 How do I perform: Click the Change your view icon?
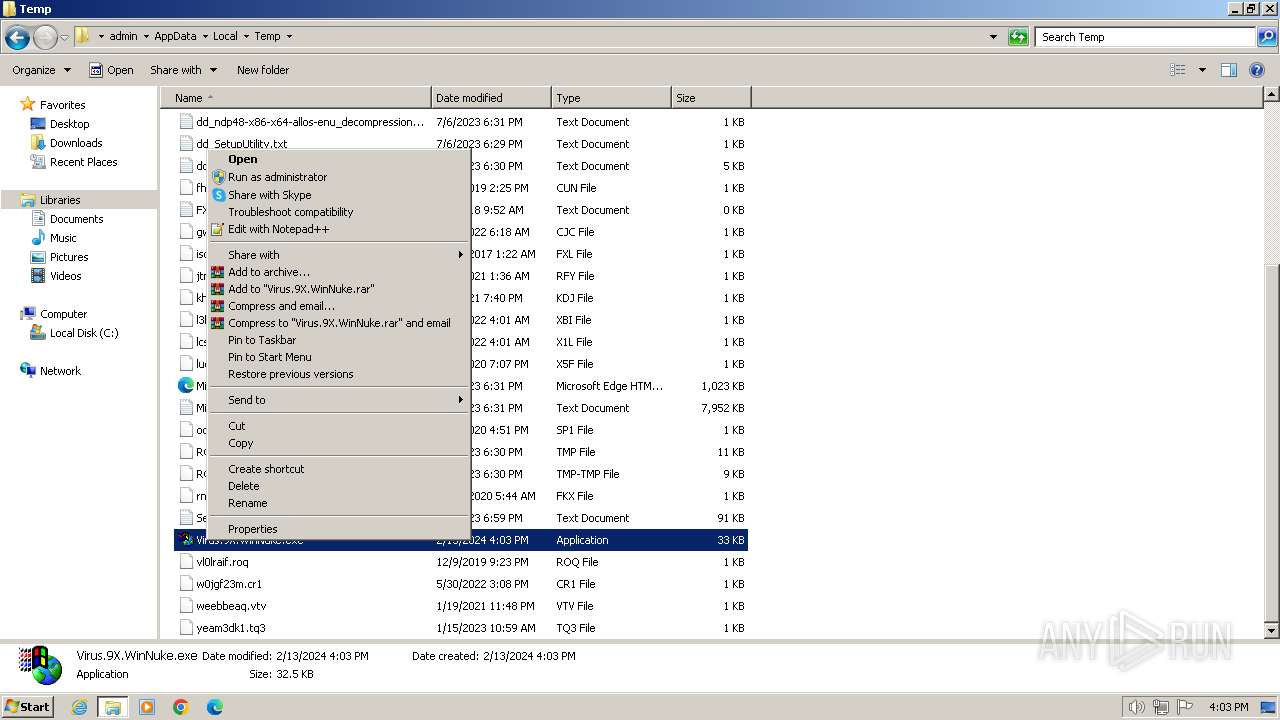1178,70
